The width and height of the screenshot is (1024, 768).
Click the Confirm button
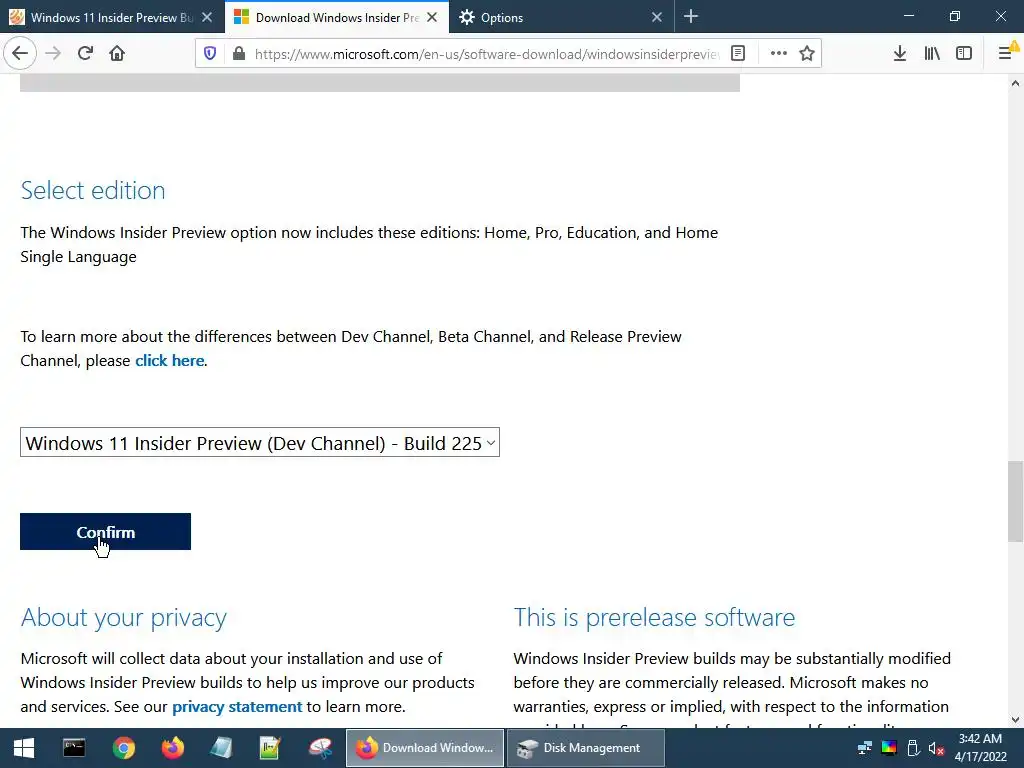(x=106, y=532)
